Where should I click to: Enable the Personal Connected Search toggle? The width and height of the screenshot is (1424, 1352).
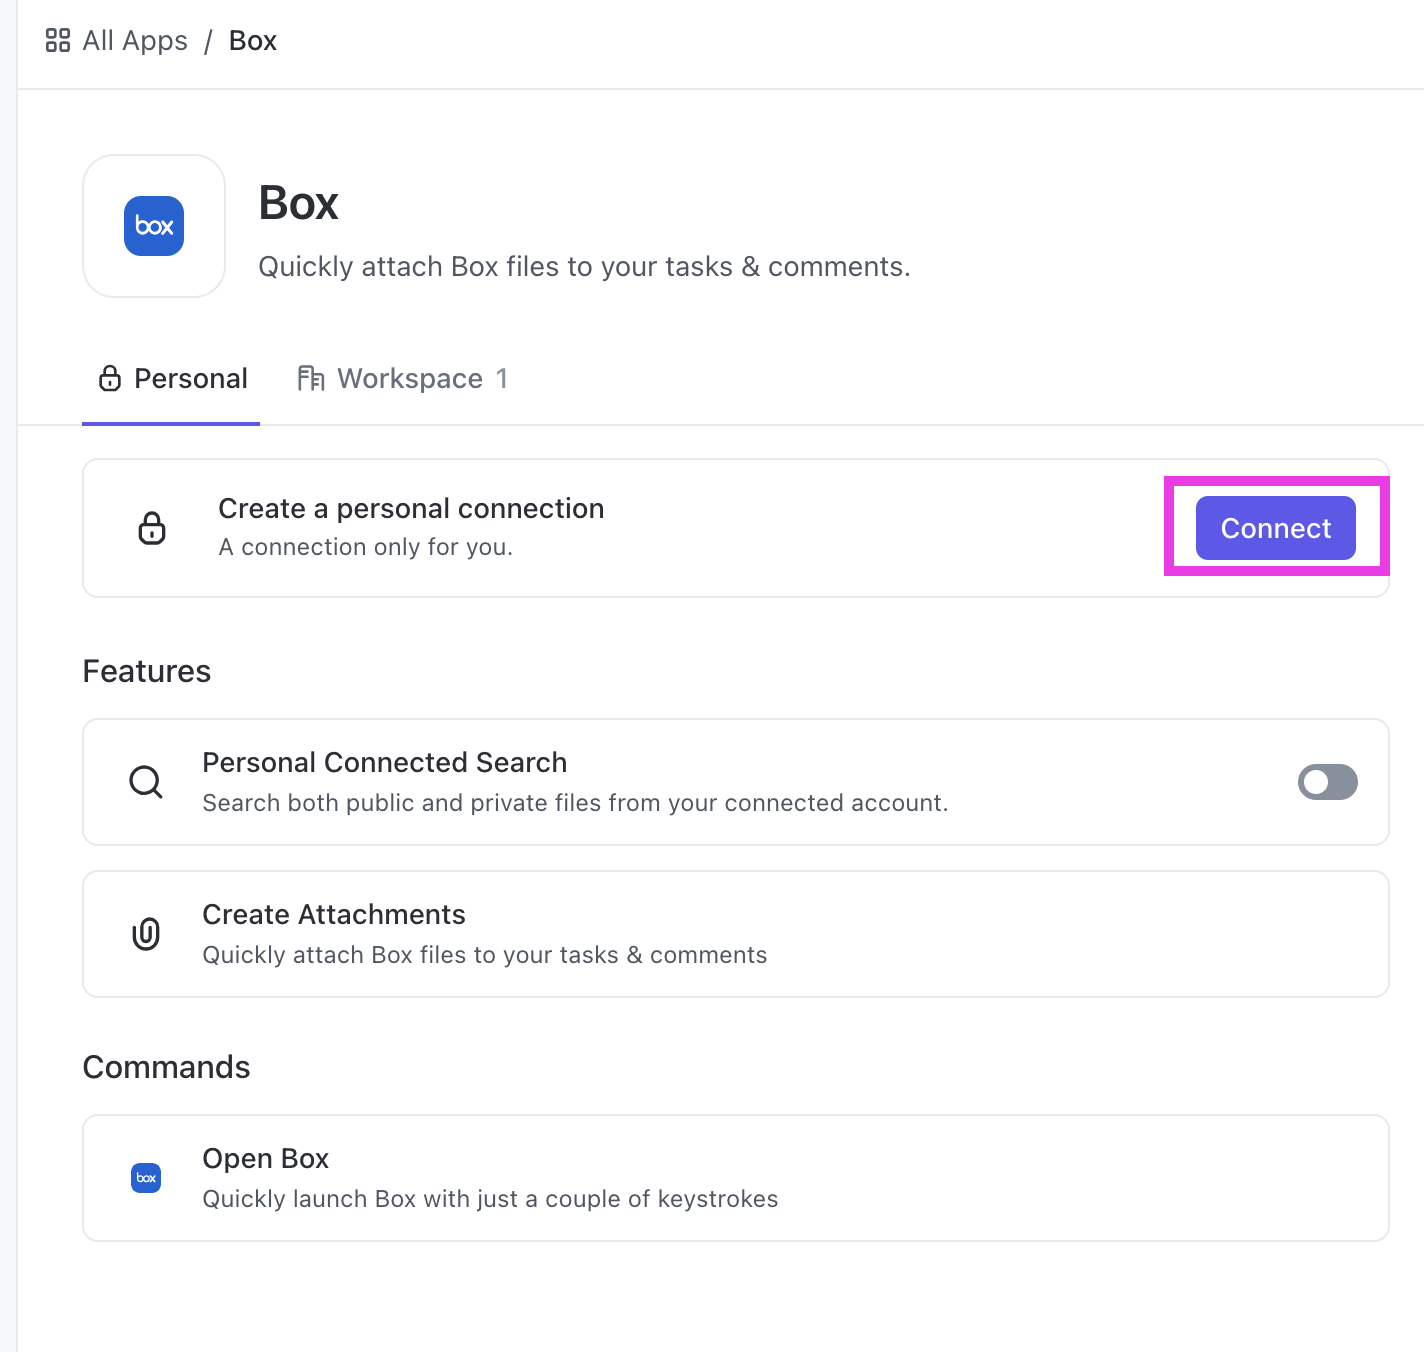(1327, 782)
